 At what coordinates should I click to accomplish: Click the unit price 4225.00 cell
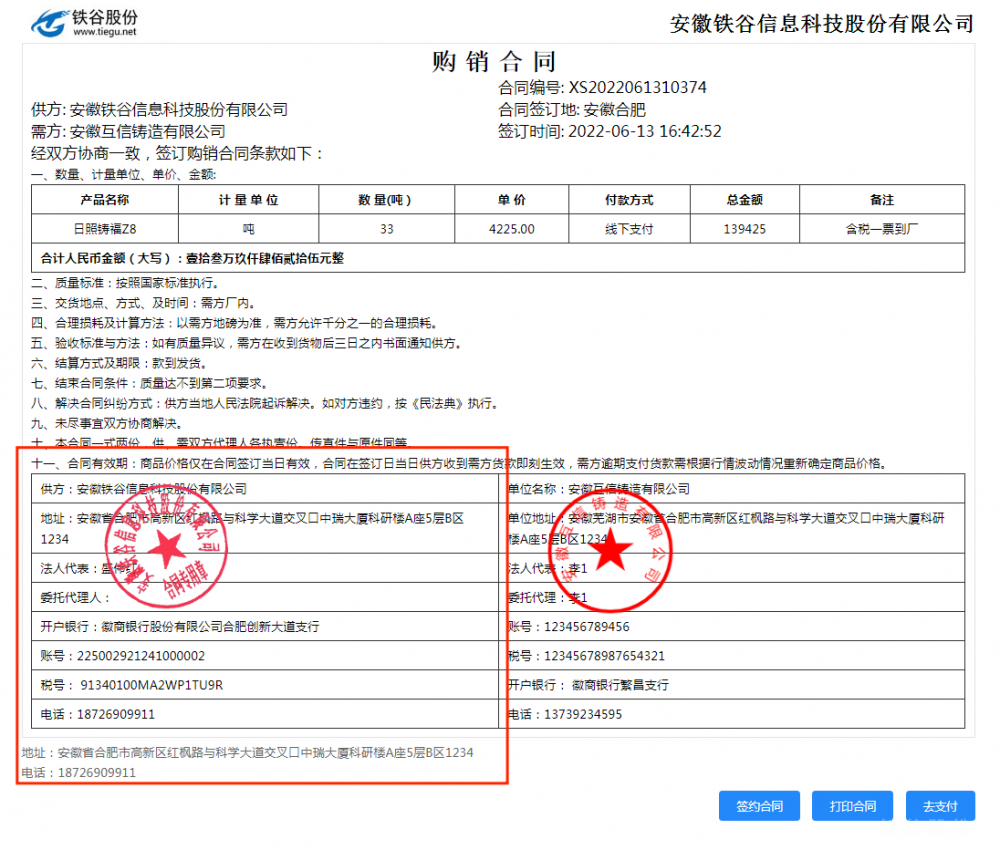click(511, 229)
